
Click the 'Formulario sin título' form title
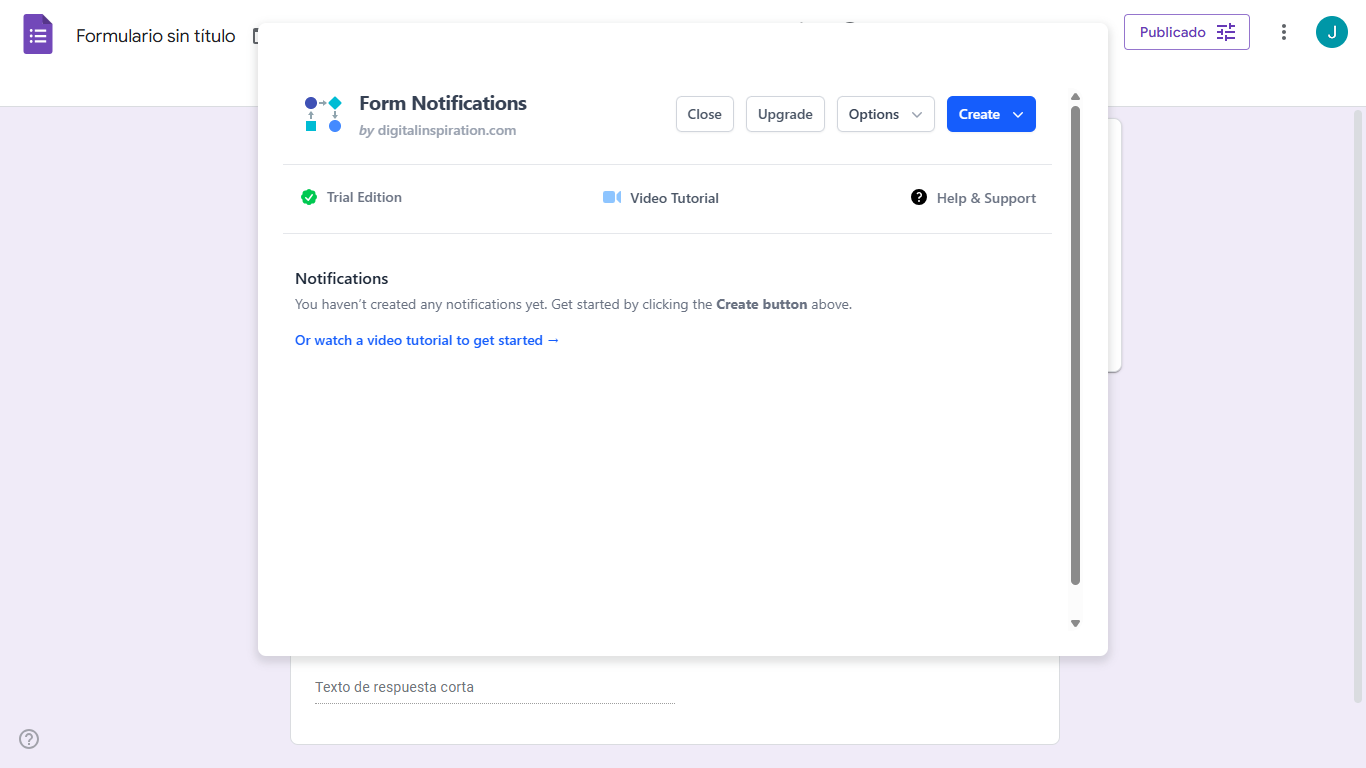[156, 36]
